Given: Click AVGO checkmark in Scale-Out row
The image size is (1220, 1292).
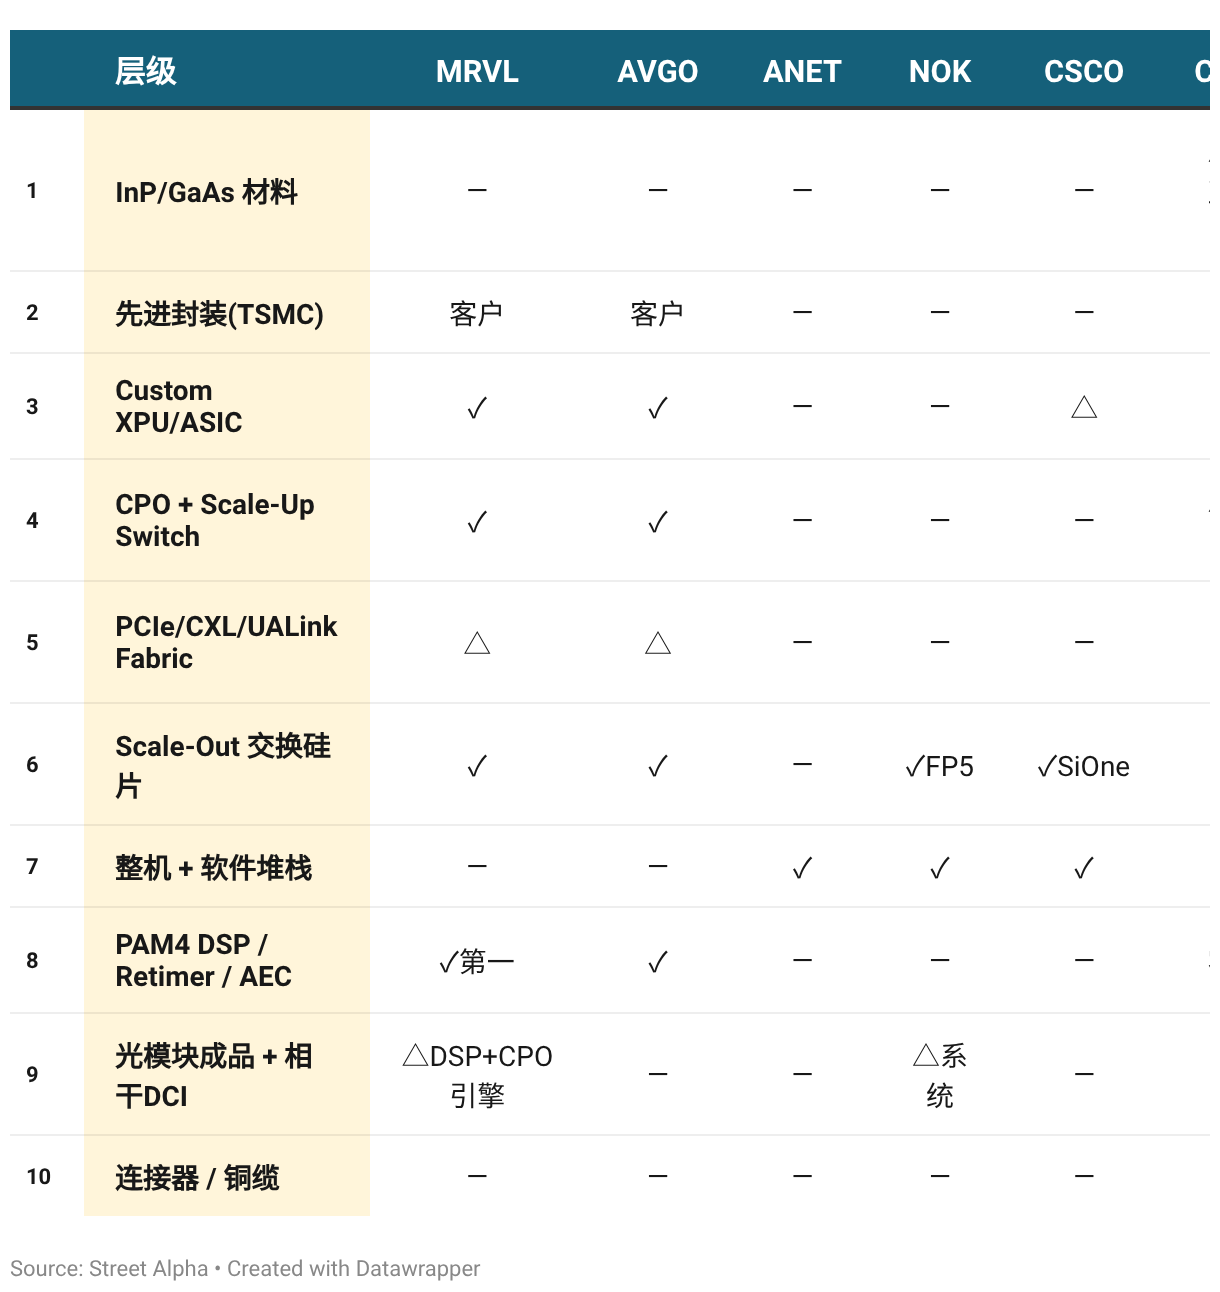Looking at the screenshot, I should pos(657,766).
